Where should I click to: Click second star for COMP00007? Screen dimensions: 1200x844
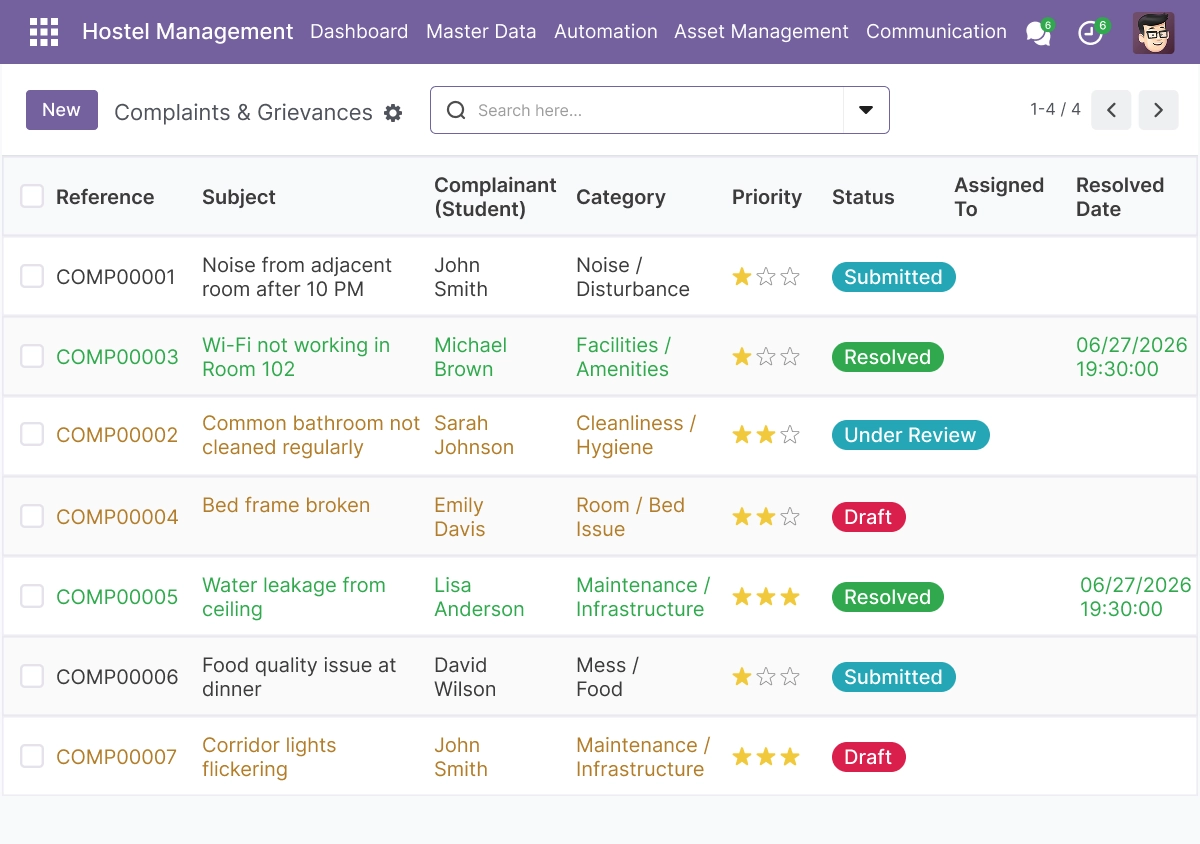766,757
